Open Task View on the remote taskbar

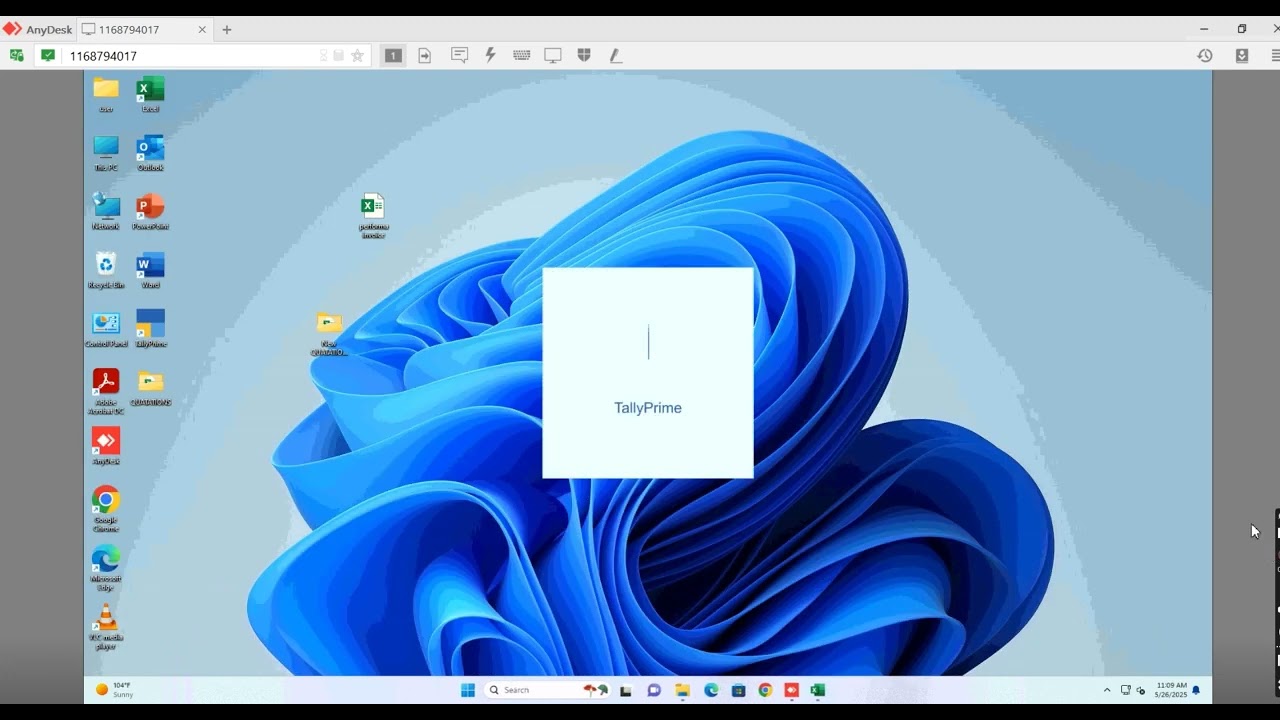point(626,690)
